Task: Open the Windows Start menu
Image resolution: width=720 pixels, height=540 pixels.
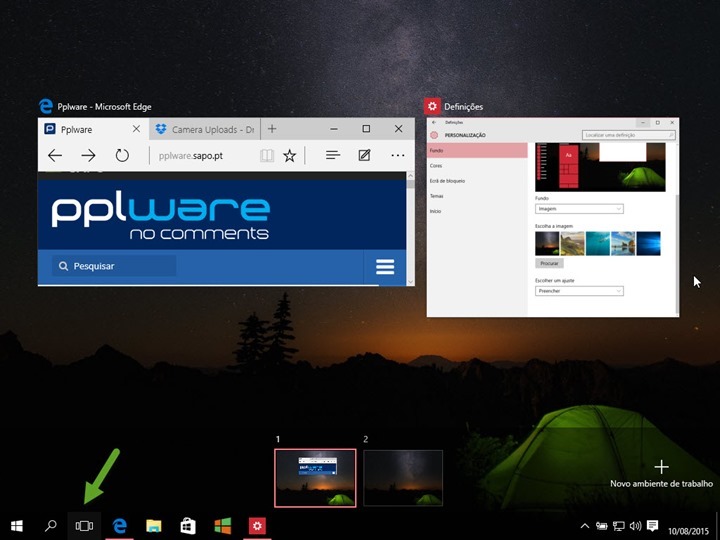Action: click(x=17, y=526)
